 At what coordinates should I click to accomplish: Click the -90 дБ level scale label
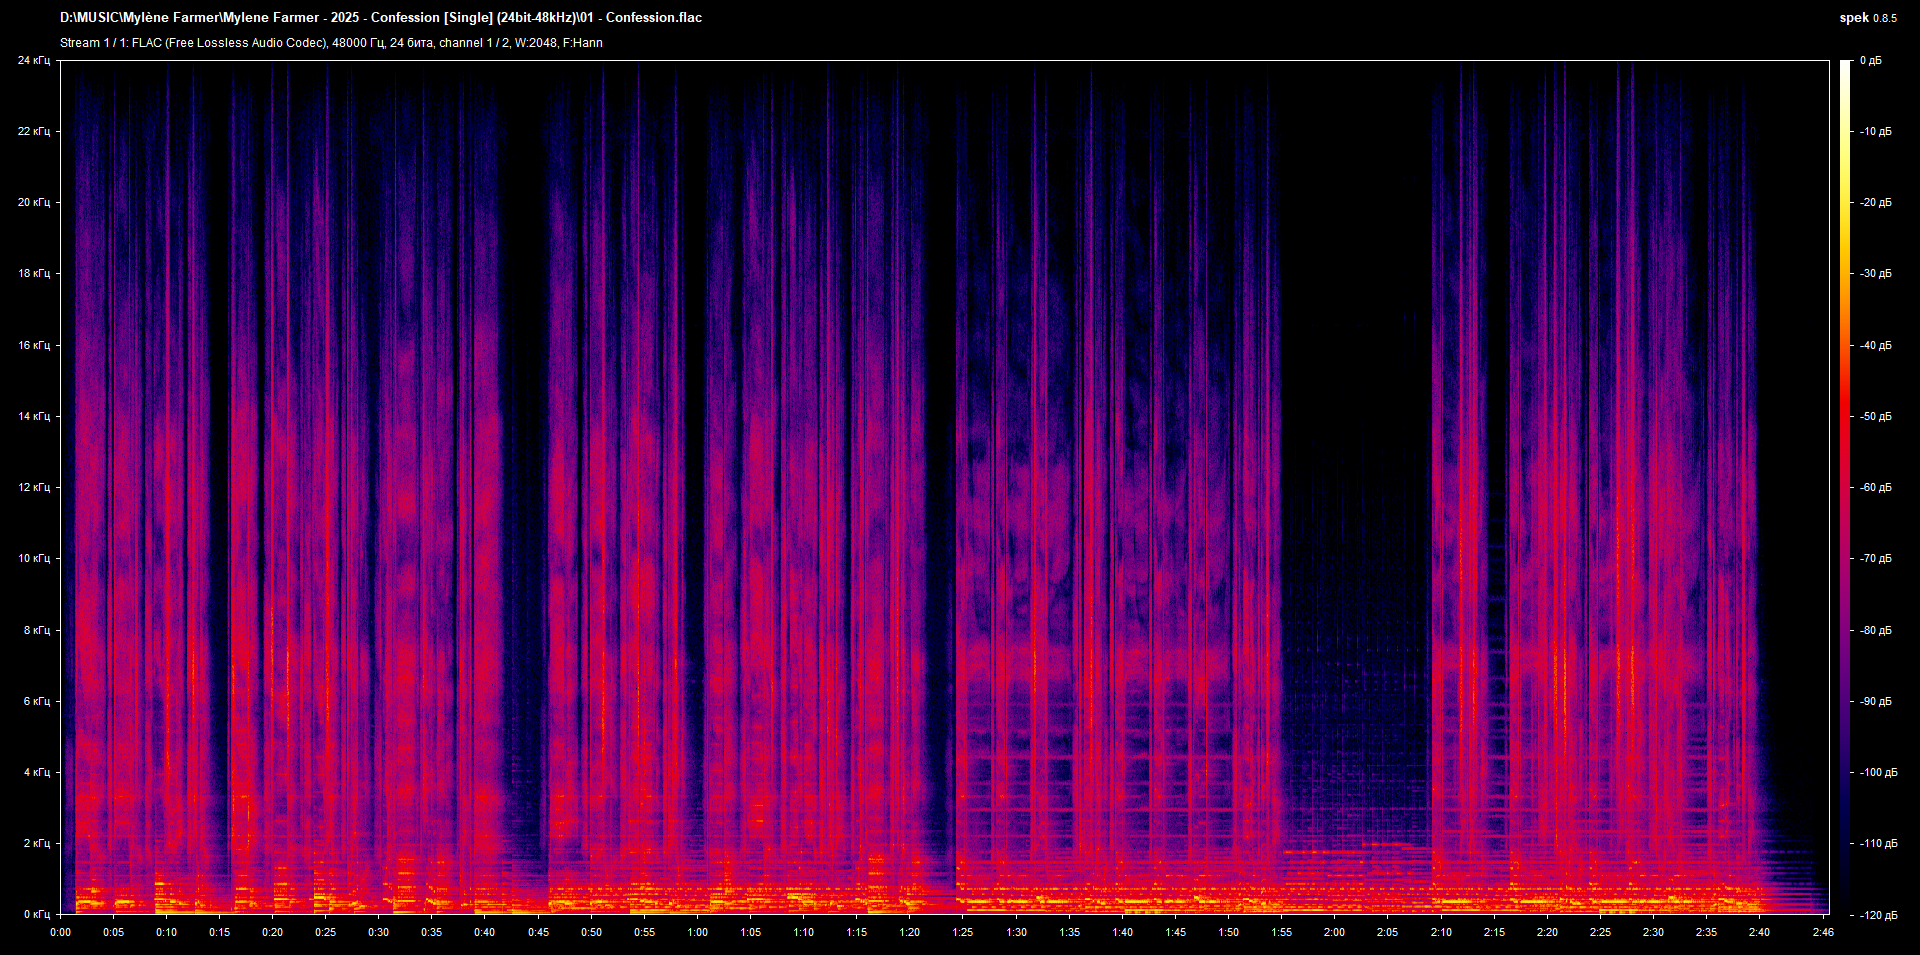(x=1876, y=702)
